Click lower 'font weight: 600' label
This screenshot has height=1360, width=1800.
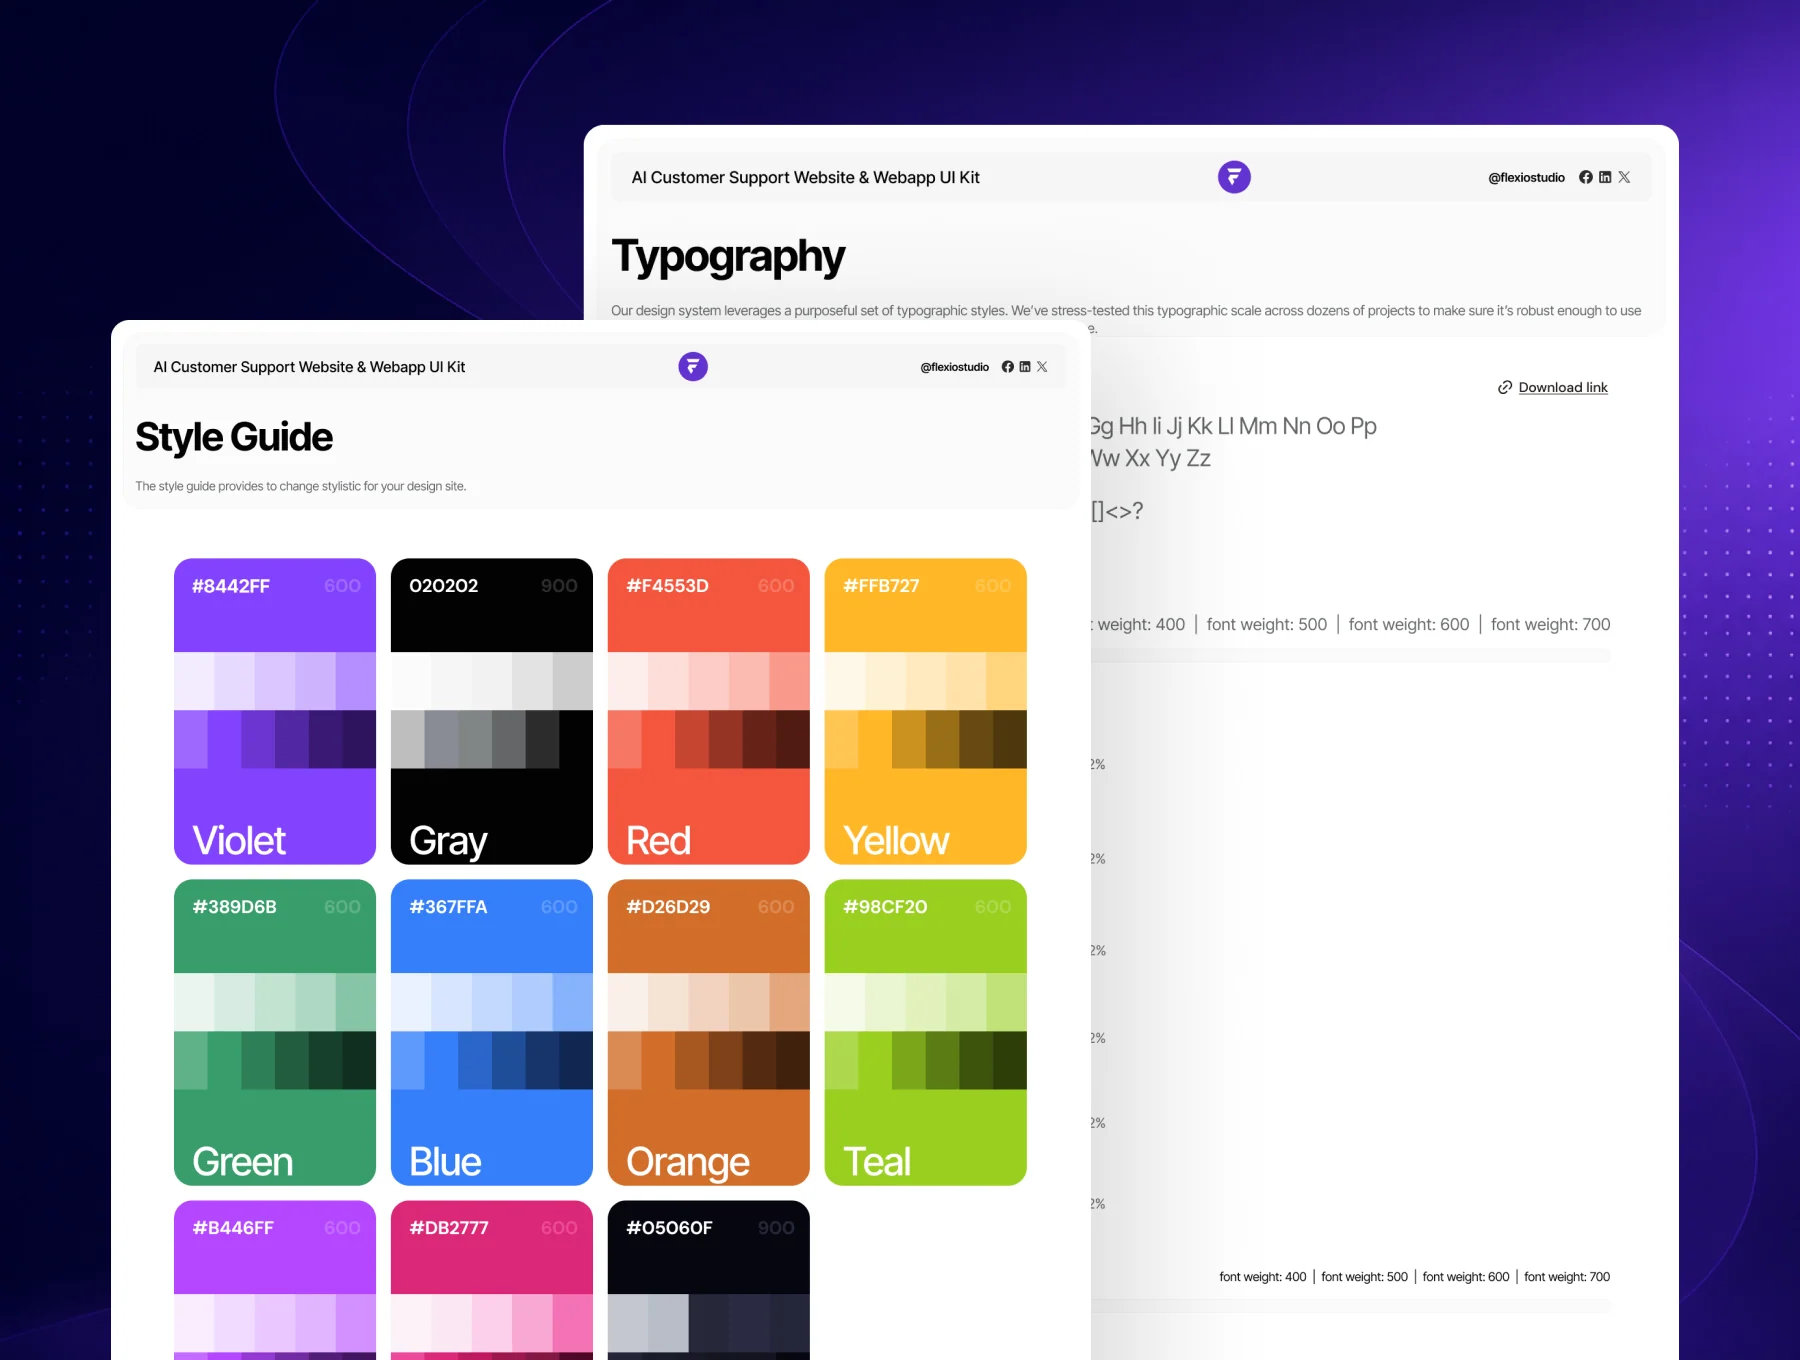coord(1465,1277)
